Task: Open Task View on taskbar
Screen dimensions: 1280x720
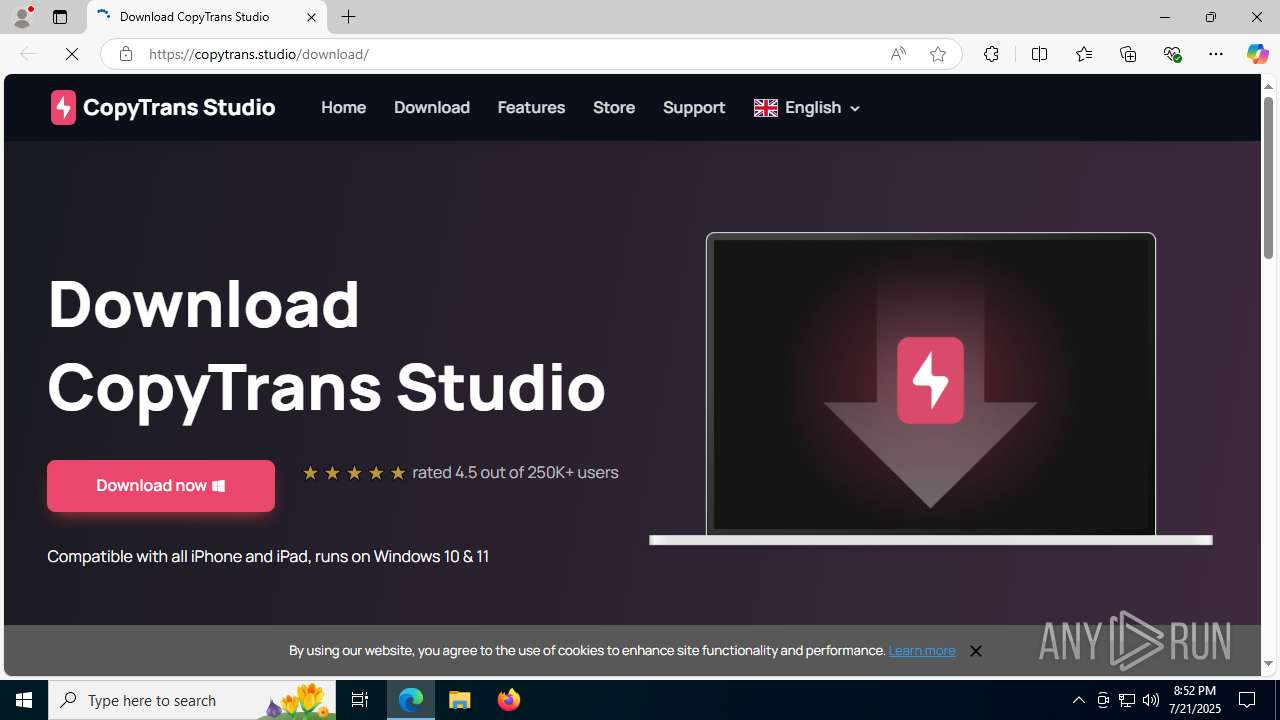Action: [x=360, y=700]
